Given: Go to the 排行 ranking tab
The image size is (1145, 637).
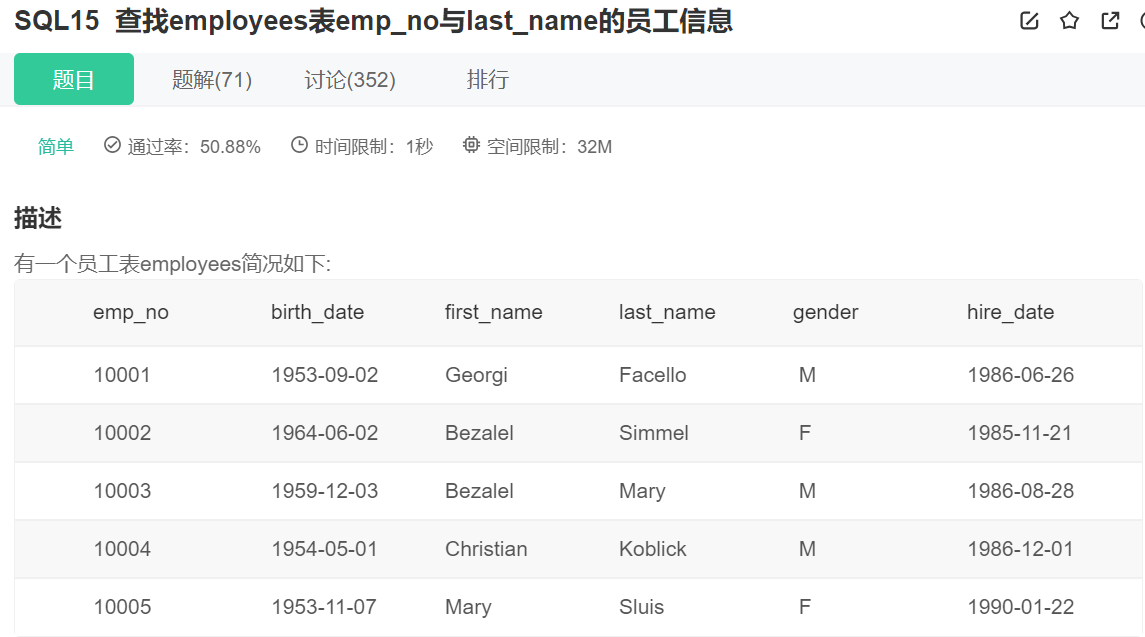Looking at the screenshot, I should pos(488,80).
